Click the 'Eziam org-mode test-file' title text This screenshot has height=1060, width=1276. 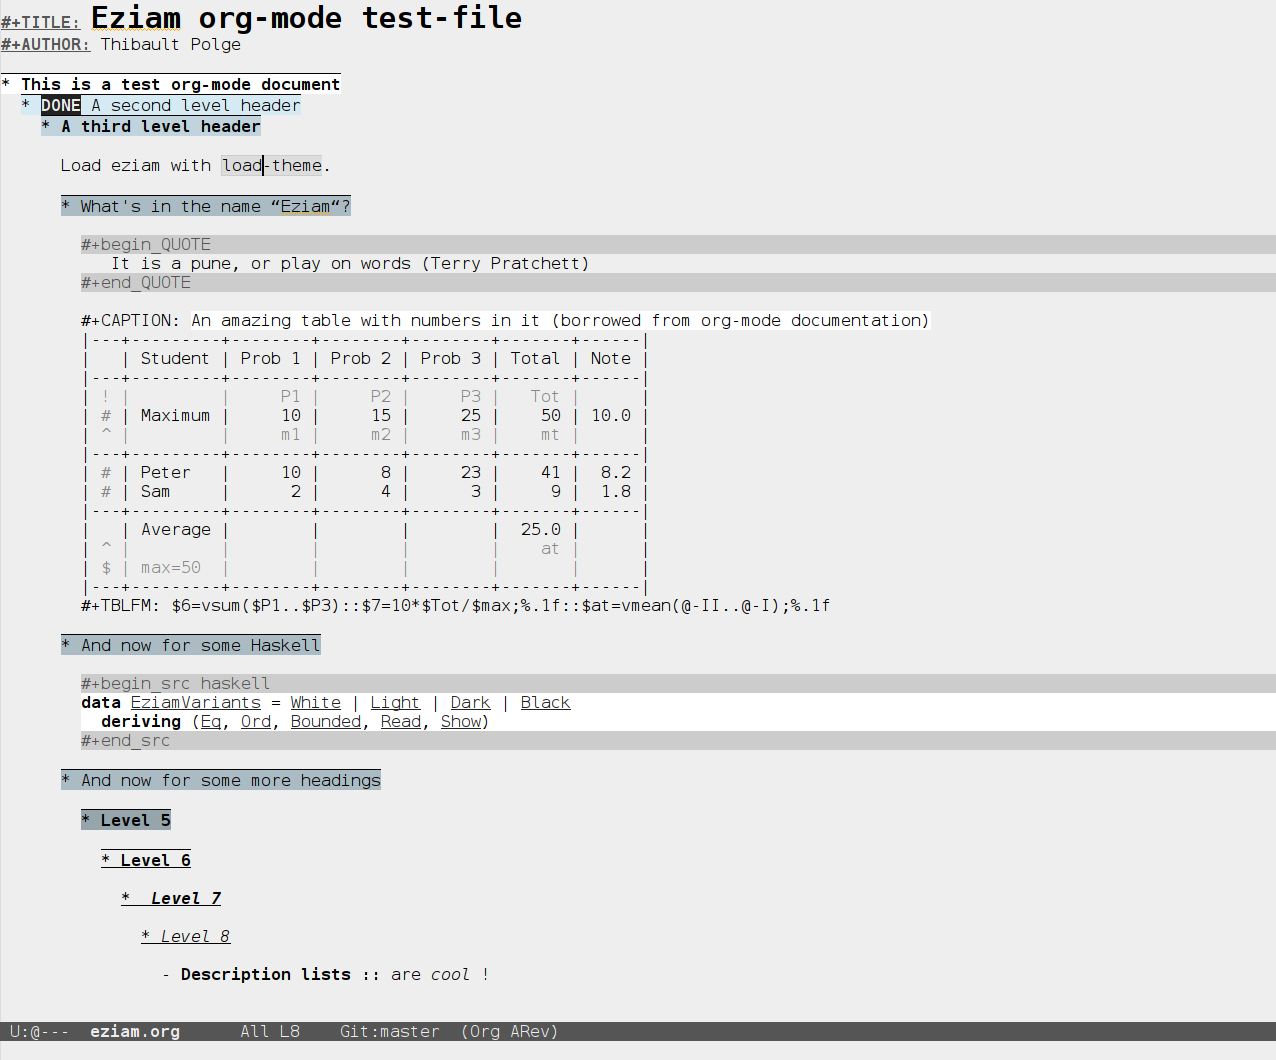click(306, 18)
